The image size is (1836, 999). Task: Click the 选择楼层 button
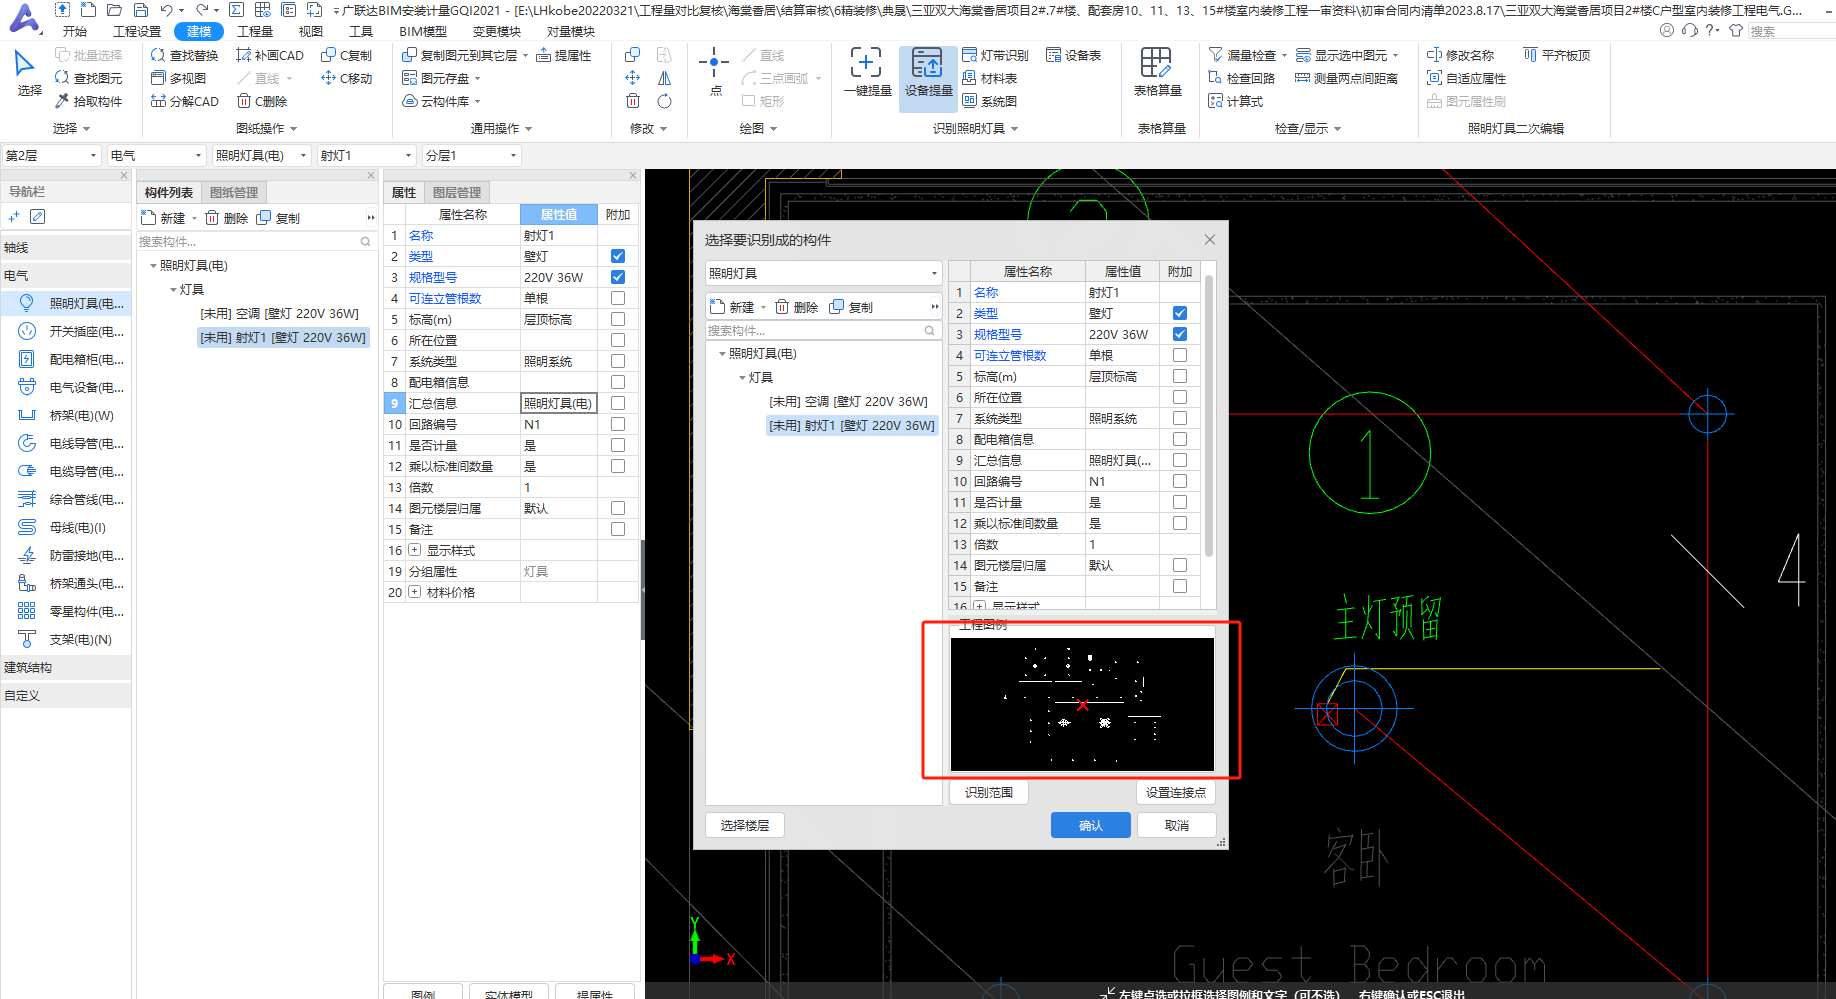click(x=745, y=825)
